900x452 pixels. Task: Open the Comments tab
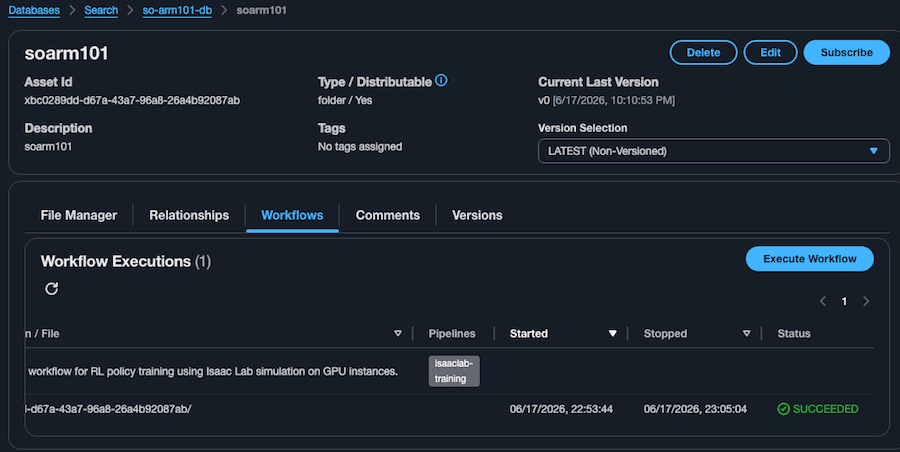[x=387, y=215]
